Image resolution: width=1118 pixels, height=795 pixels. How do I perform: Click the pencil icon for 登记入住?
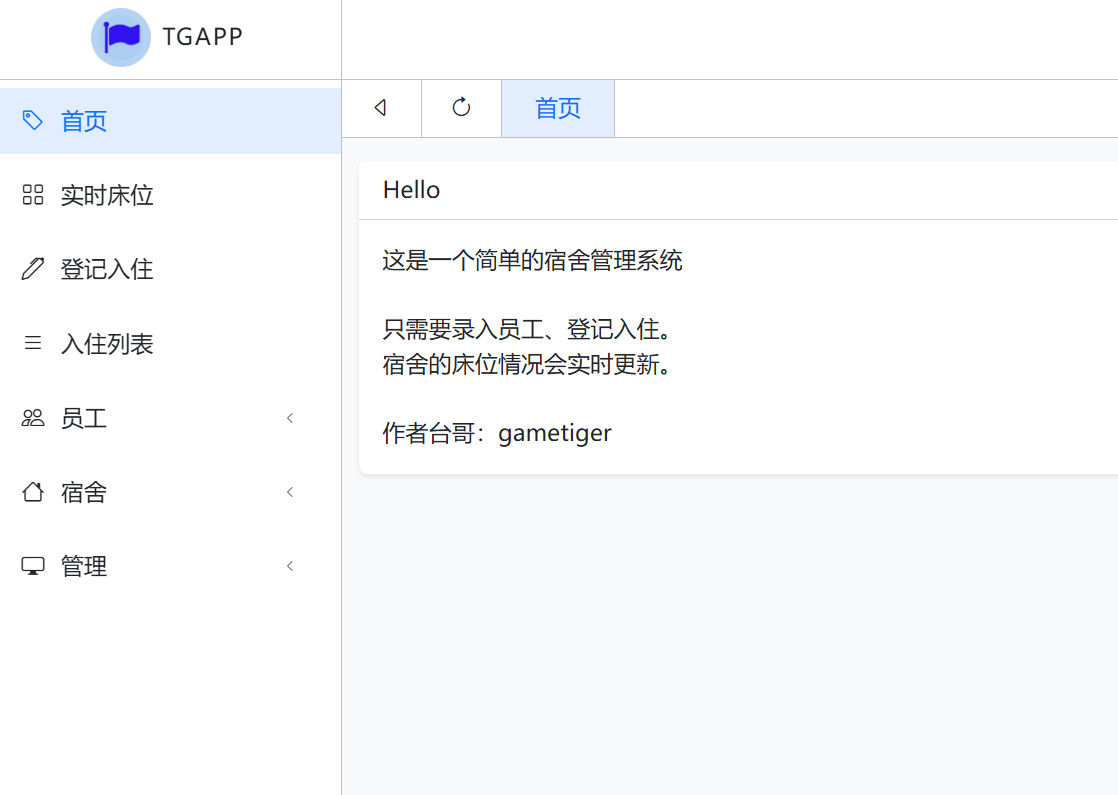click(33, 269)
